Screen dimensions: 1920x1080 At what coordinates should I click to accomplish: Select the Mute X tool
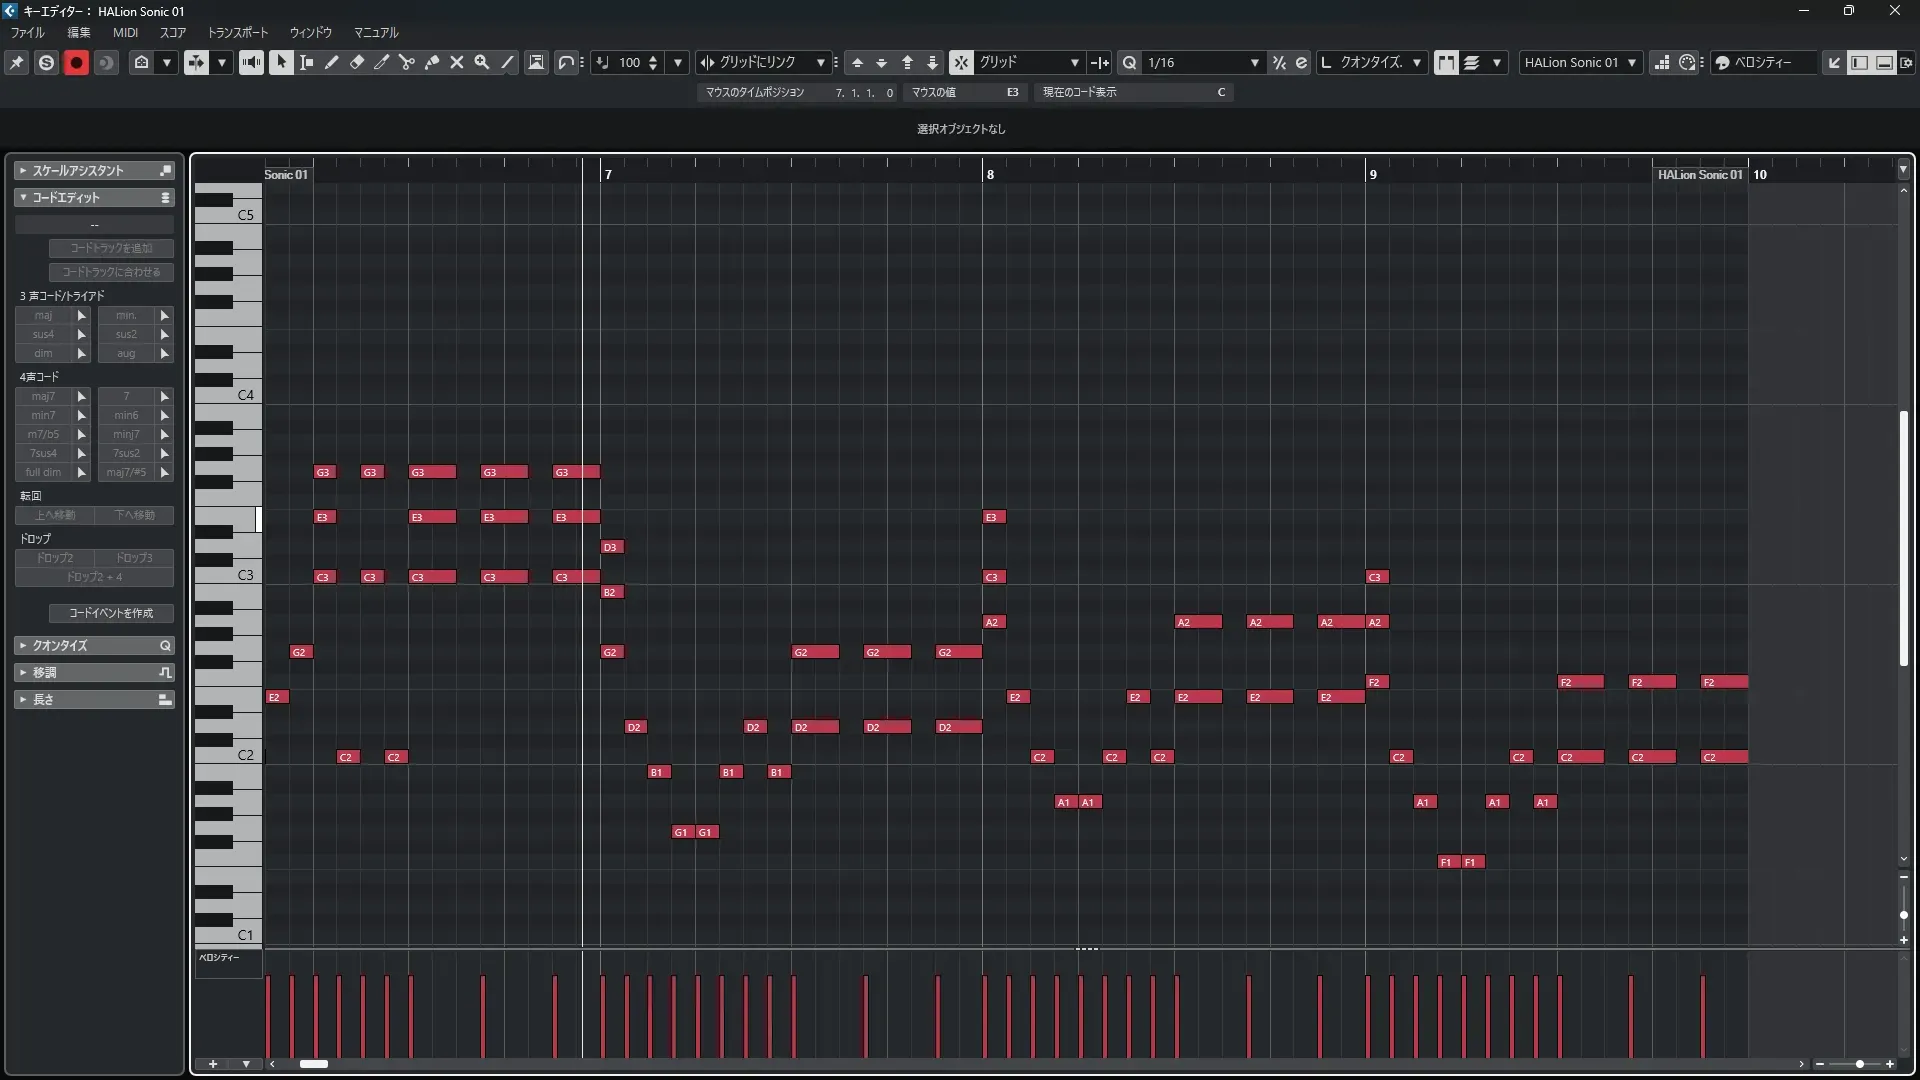click(456, 62)
